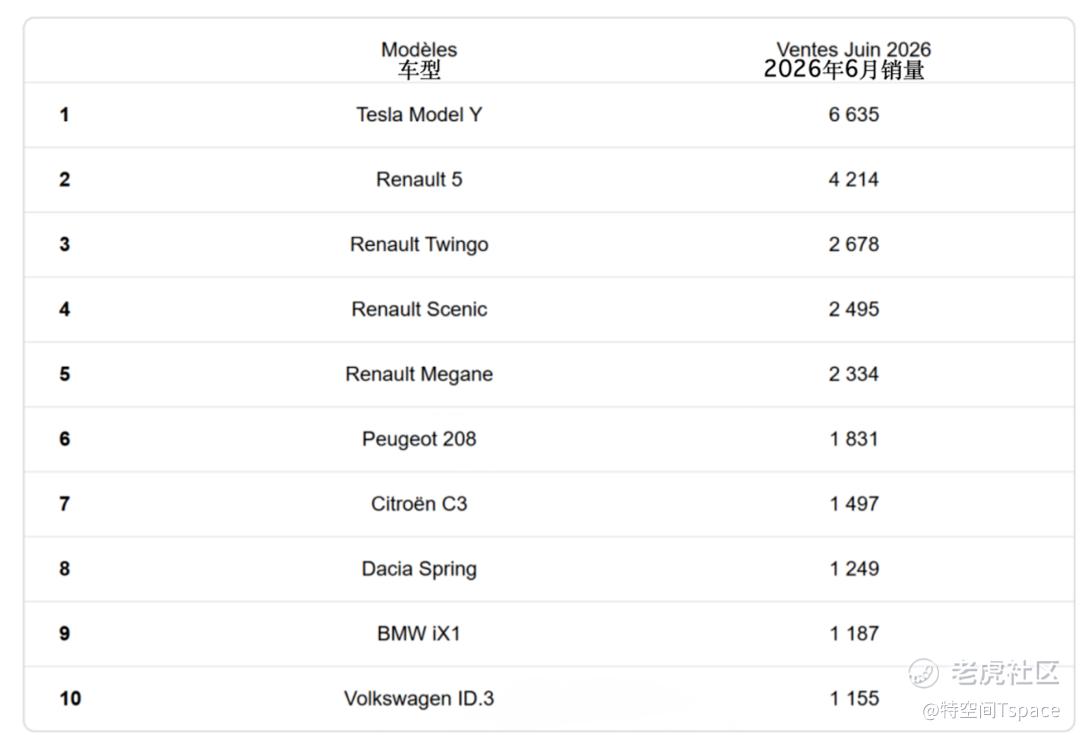Click the Renault Scenic entry
The image size is (1080, 735).
coord(419,309)
